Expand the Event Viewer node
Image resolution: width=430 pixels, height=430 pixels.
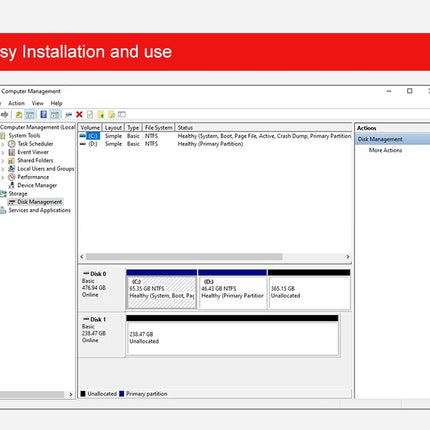pos(3,152)
